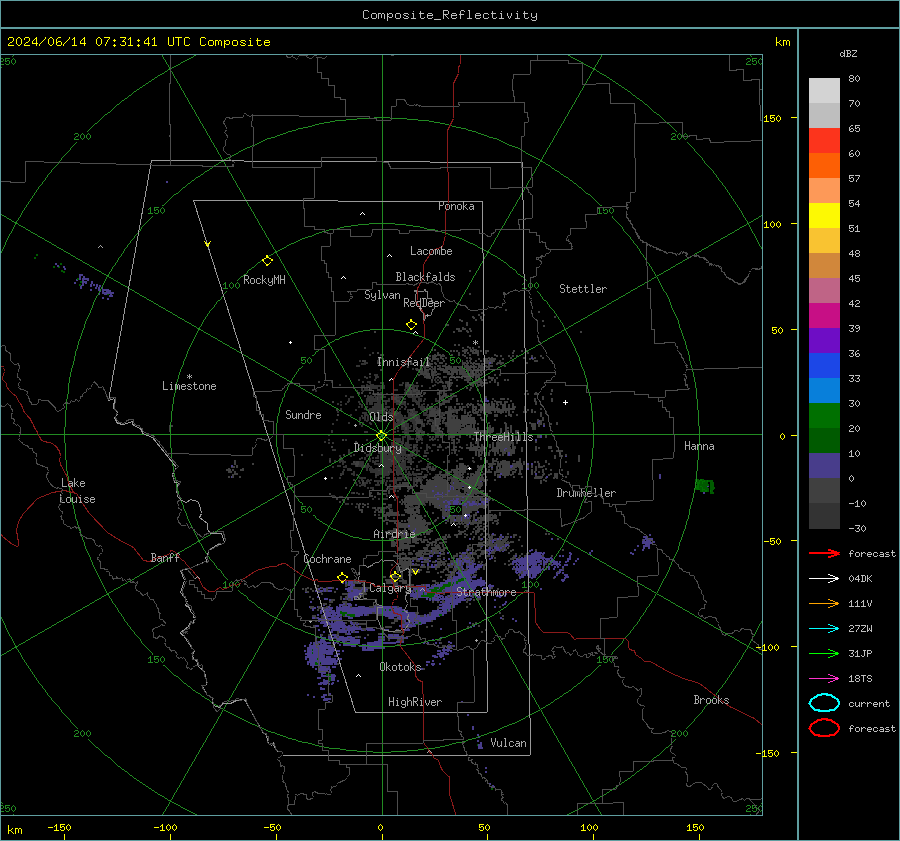The image size is (900, 841).
Task: Click the Blackfalds town label
Action: pos(425,277)
